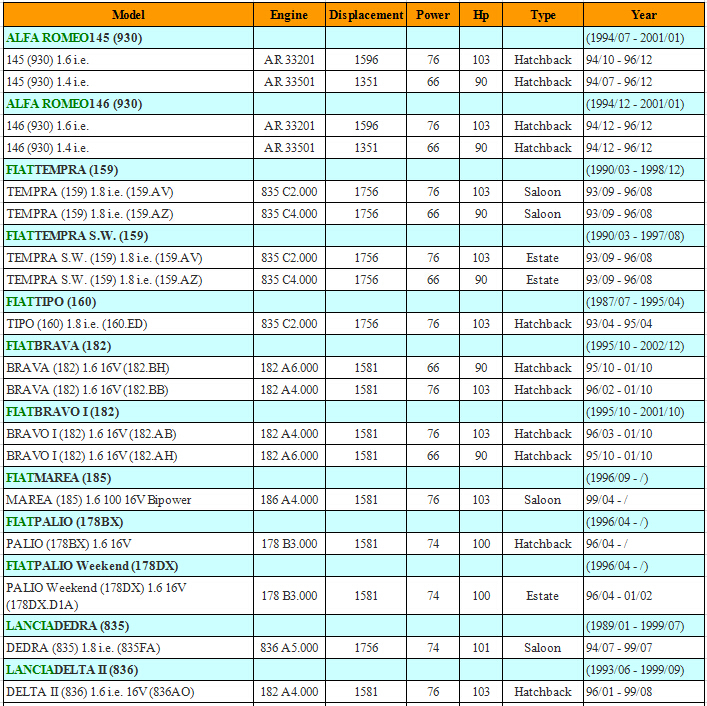This screenshot has height=706, width=707.
Task: Select the FIATPALIO Weekend (178DX) group heading
Action: click(x=92, y=566)
